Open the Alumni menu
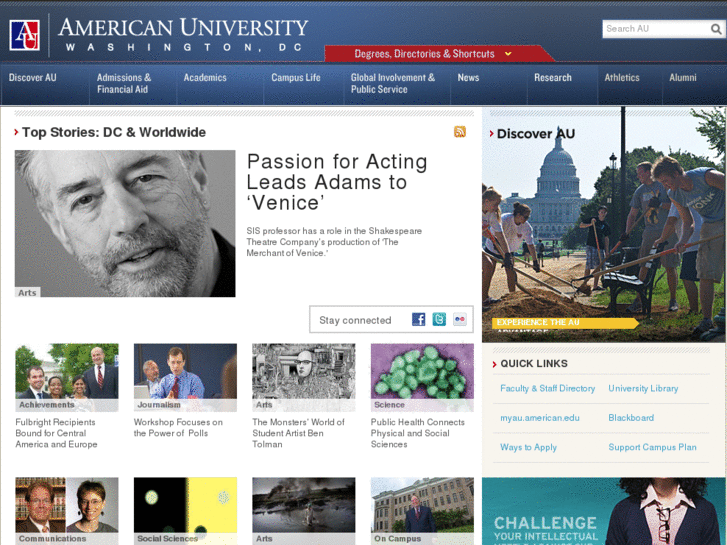Image resolution: width=727 pixels, height=545 pixels. 682,77
